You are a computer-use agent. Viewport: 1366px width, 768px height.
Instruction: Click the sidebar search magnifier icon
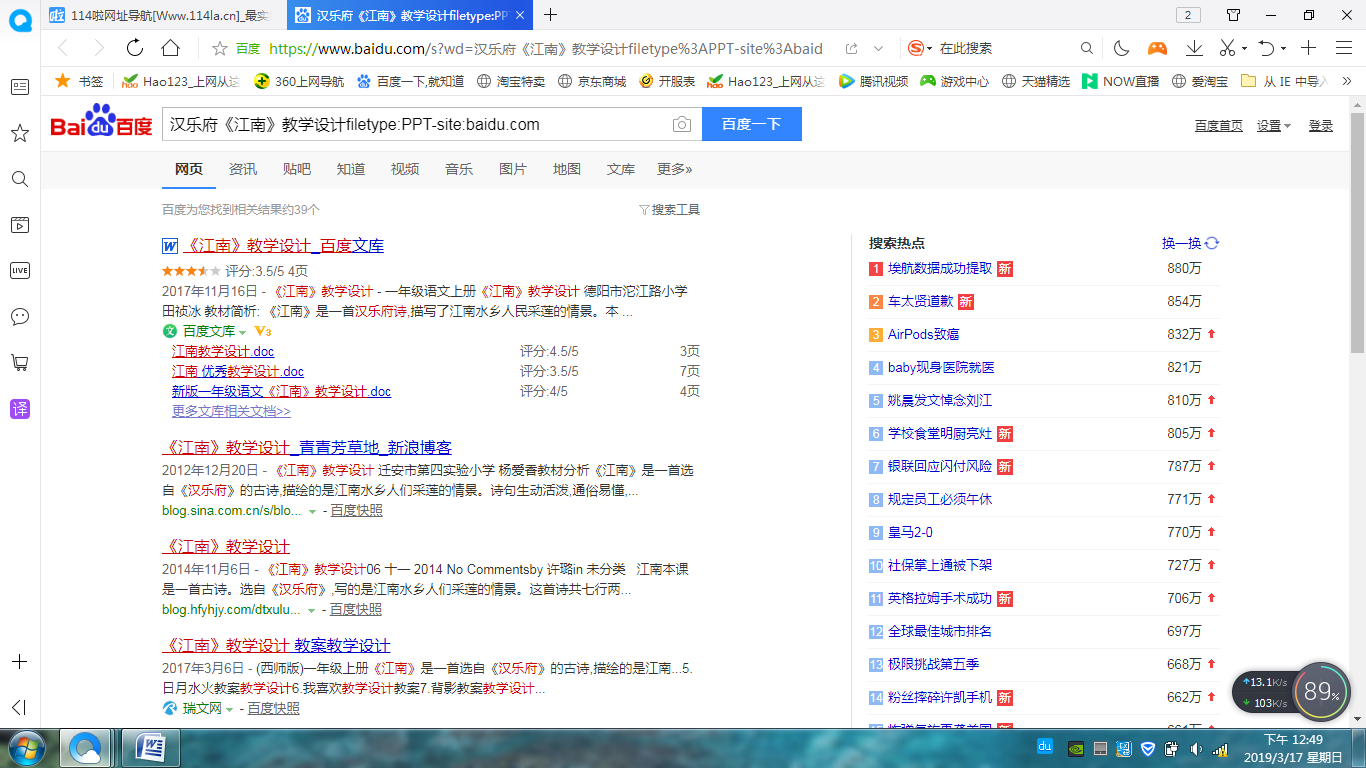tap(19, 179)
